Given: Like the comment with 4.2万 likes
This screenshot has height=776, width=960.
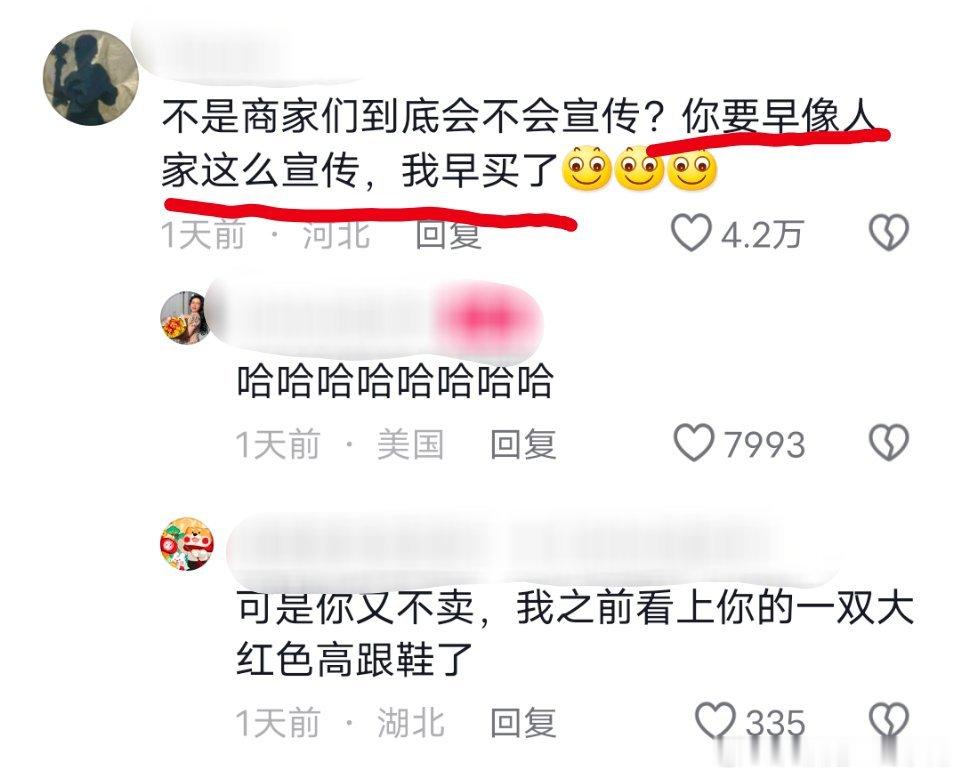Looking at the screenshot, I should click(691, 232).
